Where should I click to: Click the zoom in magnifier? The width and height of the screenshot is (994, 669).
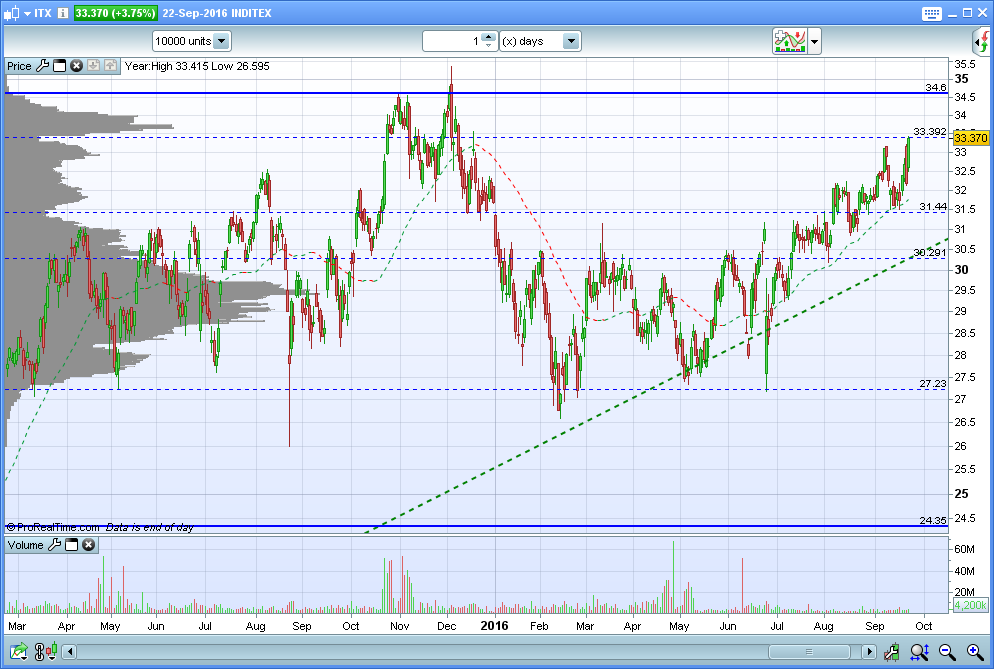[973, 652]
